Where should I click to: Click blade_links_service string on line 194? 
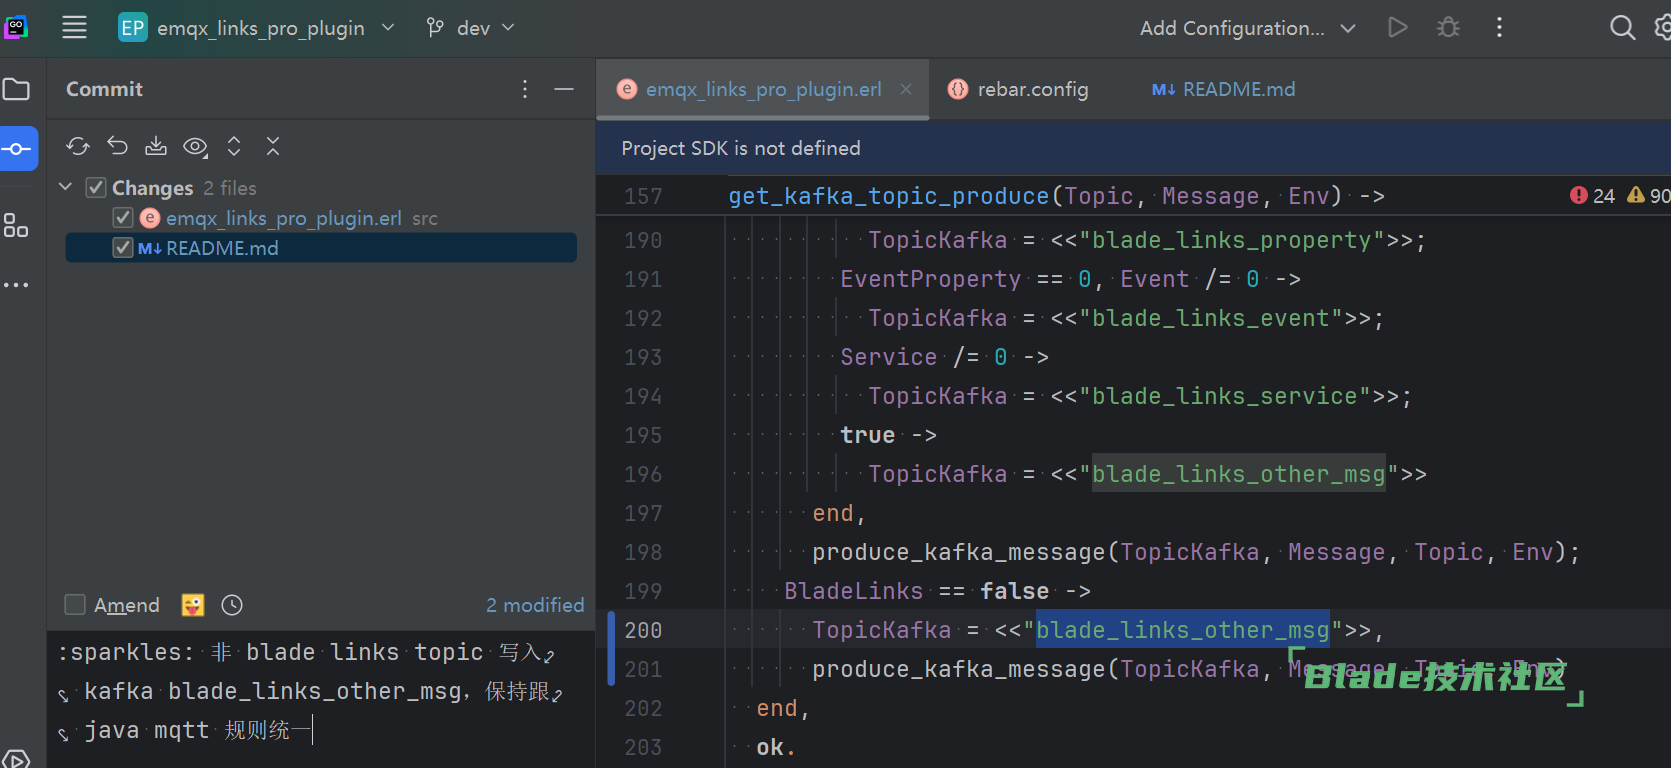point(1224,396)
